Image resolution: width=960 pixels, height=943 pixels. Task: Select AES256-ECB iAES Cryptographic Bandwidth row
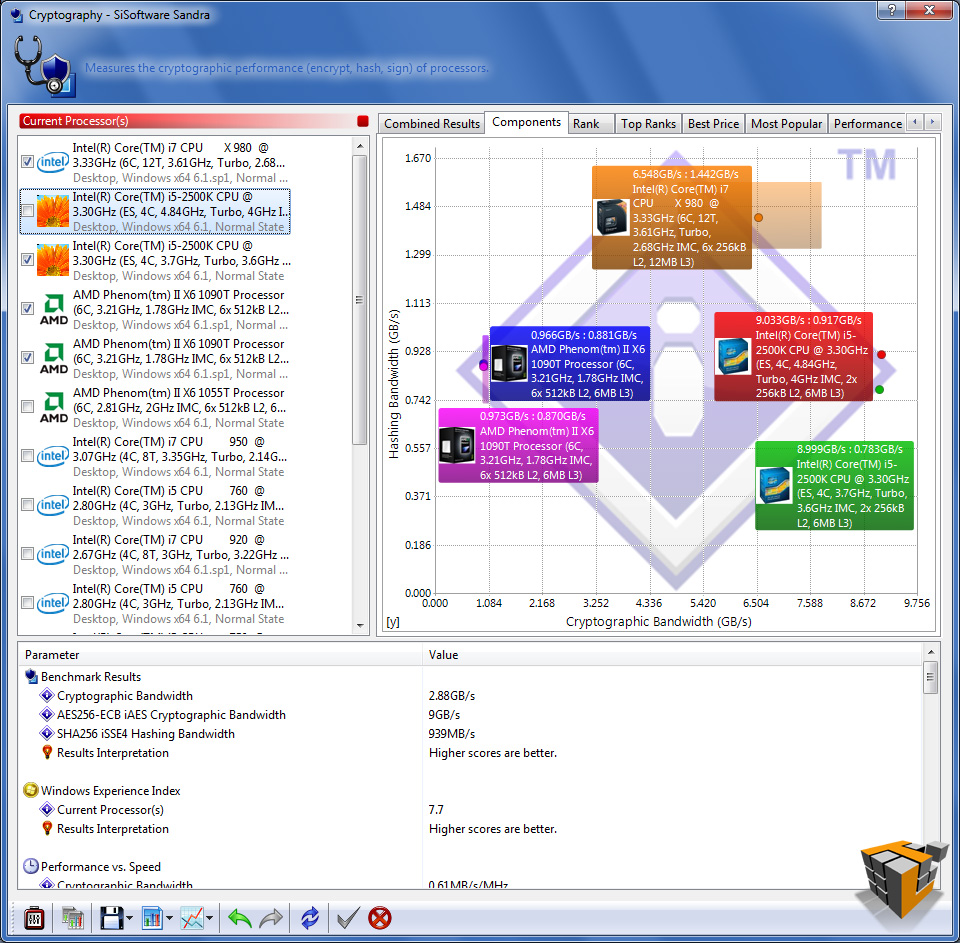[x=470, y=715]
